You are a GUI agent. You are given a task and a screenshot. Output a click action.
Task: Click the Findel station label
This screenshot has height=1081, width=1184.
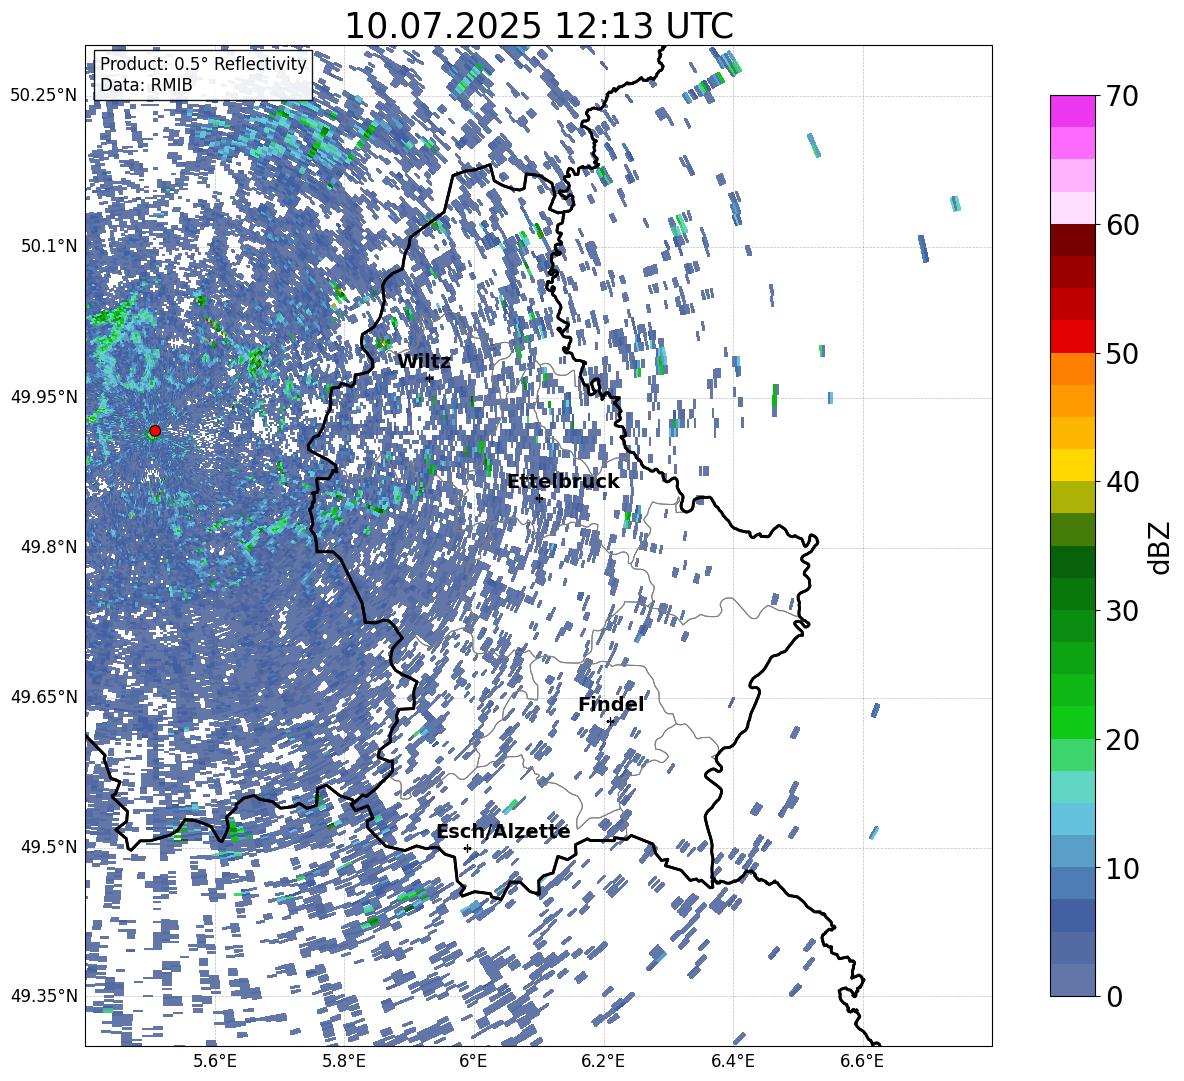(x=611, y=704)
